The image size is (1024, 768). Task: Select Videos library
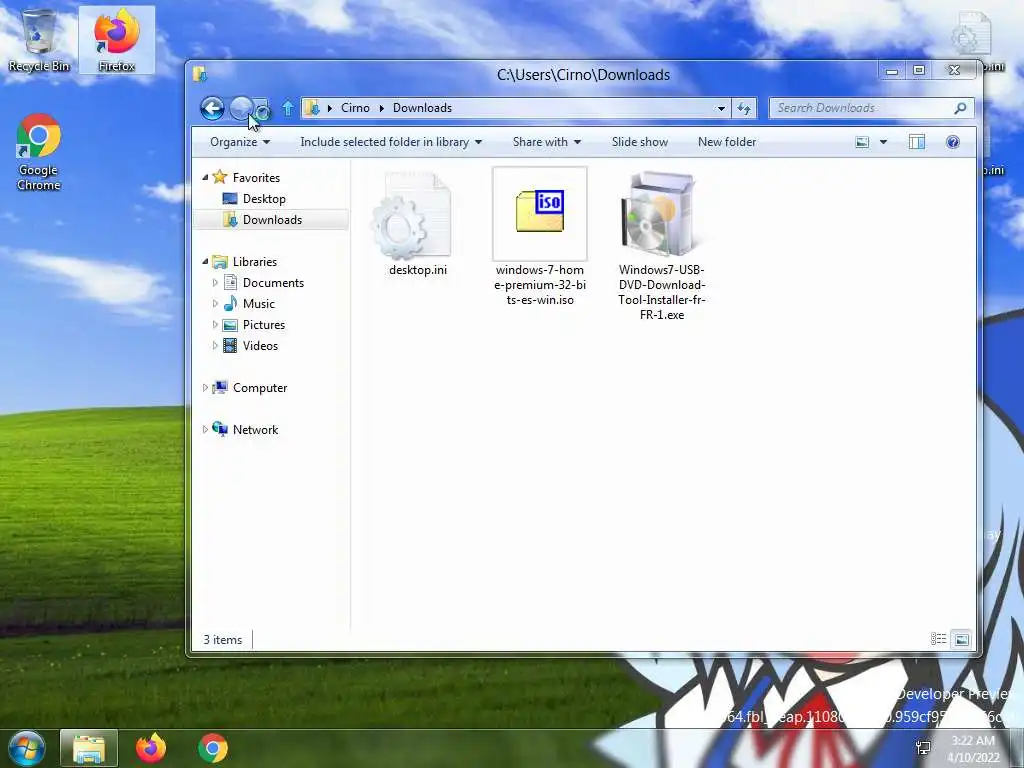click(x=251, y=345)
